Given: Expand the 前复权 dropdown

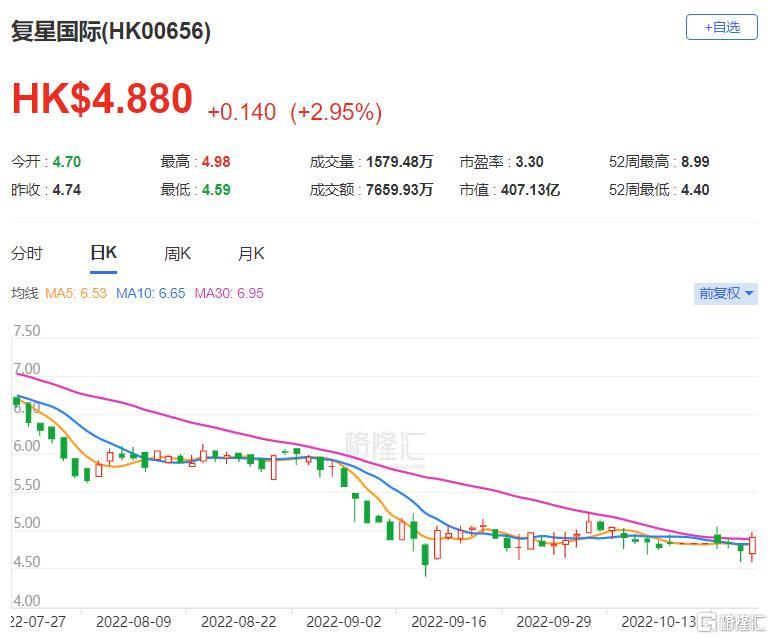Looking at the screenshot, I should point(726,293).
